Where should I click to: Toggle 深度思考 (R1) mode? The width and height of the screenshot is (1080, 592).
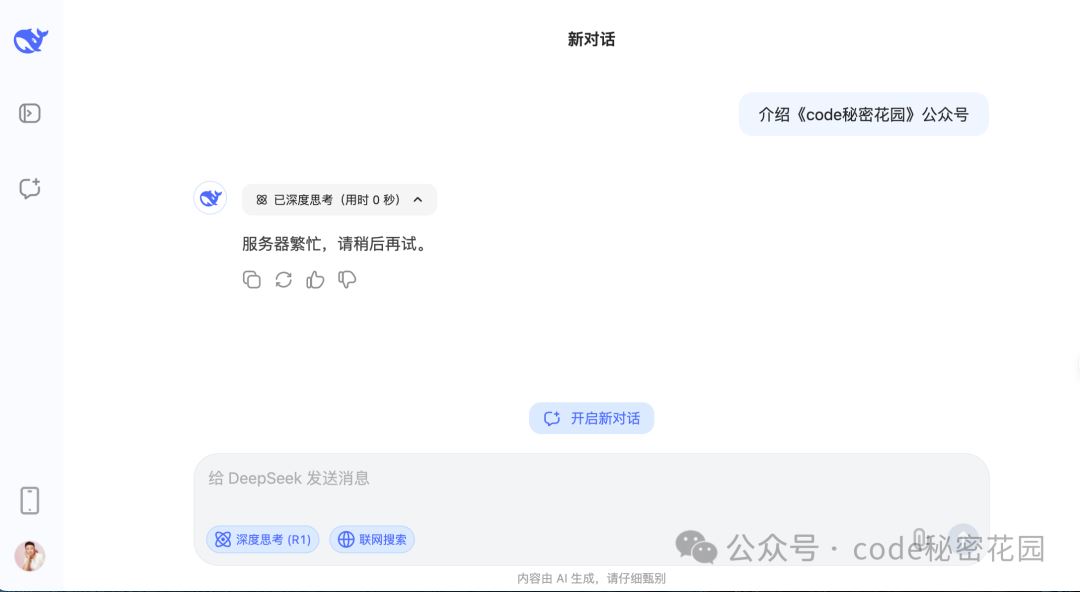point(262,539)
